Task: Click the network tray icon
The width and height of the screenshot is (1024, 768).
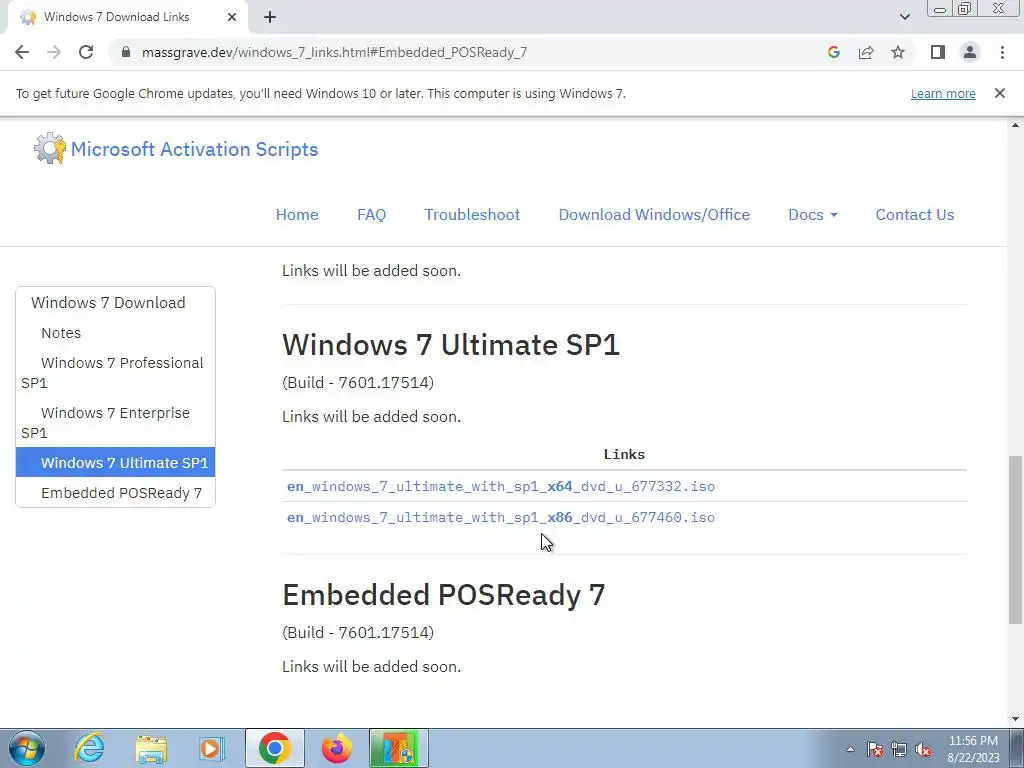Action: 899,749
